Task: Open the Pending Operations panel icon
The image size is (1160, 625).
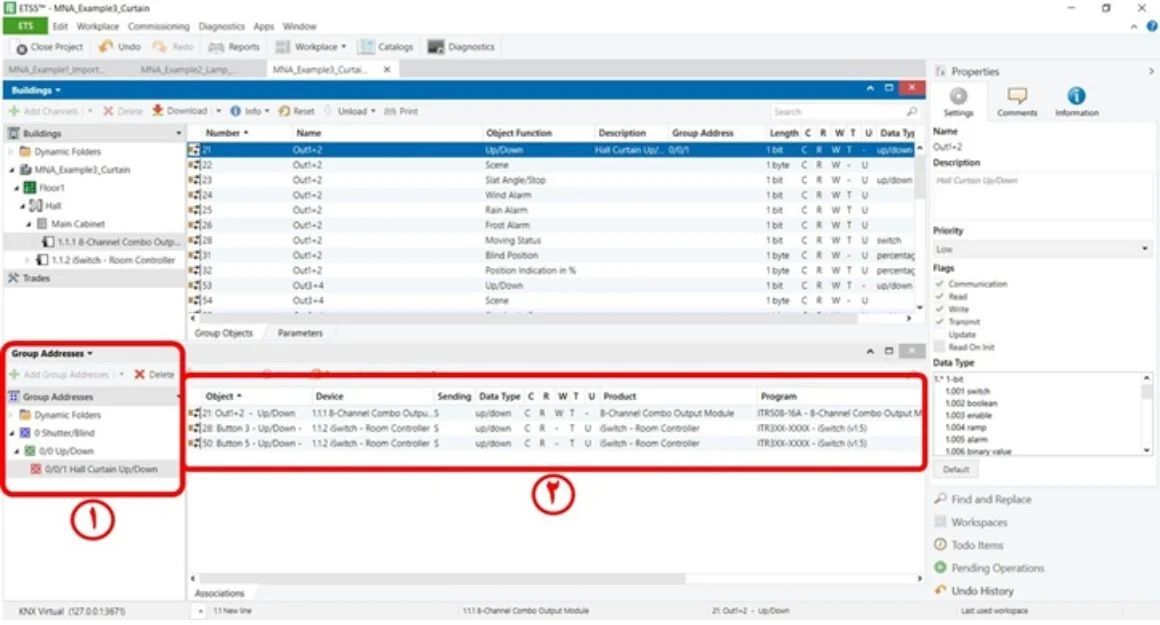Action: pyautogui.click(x=940, y=567)
